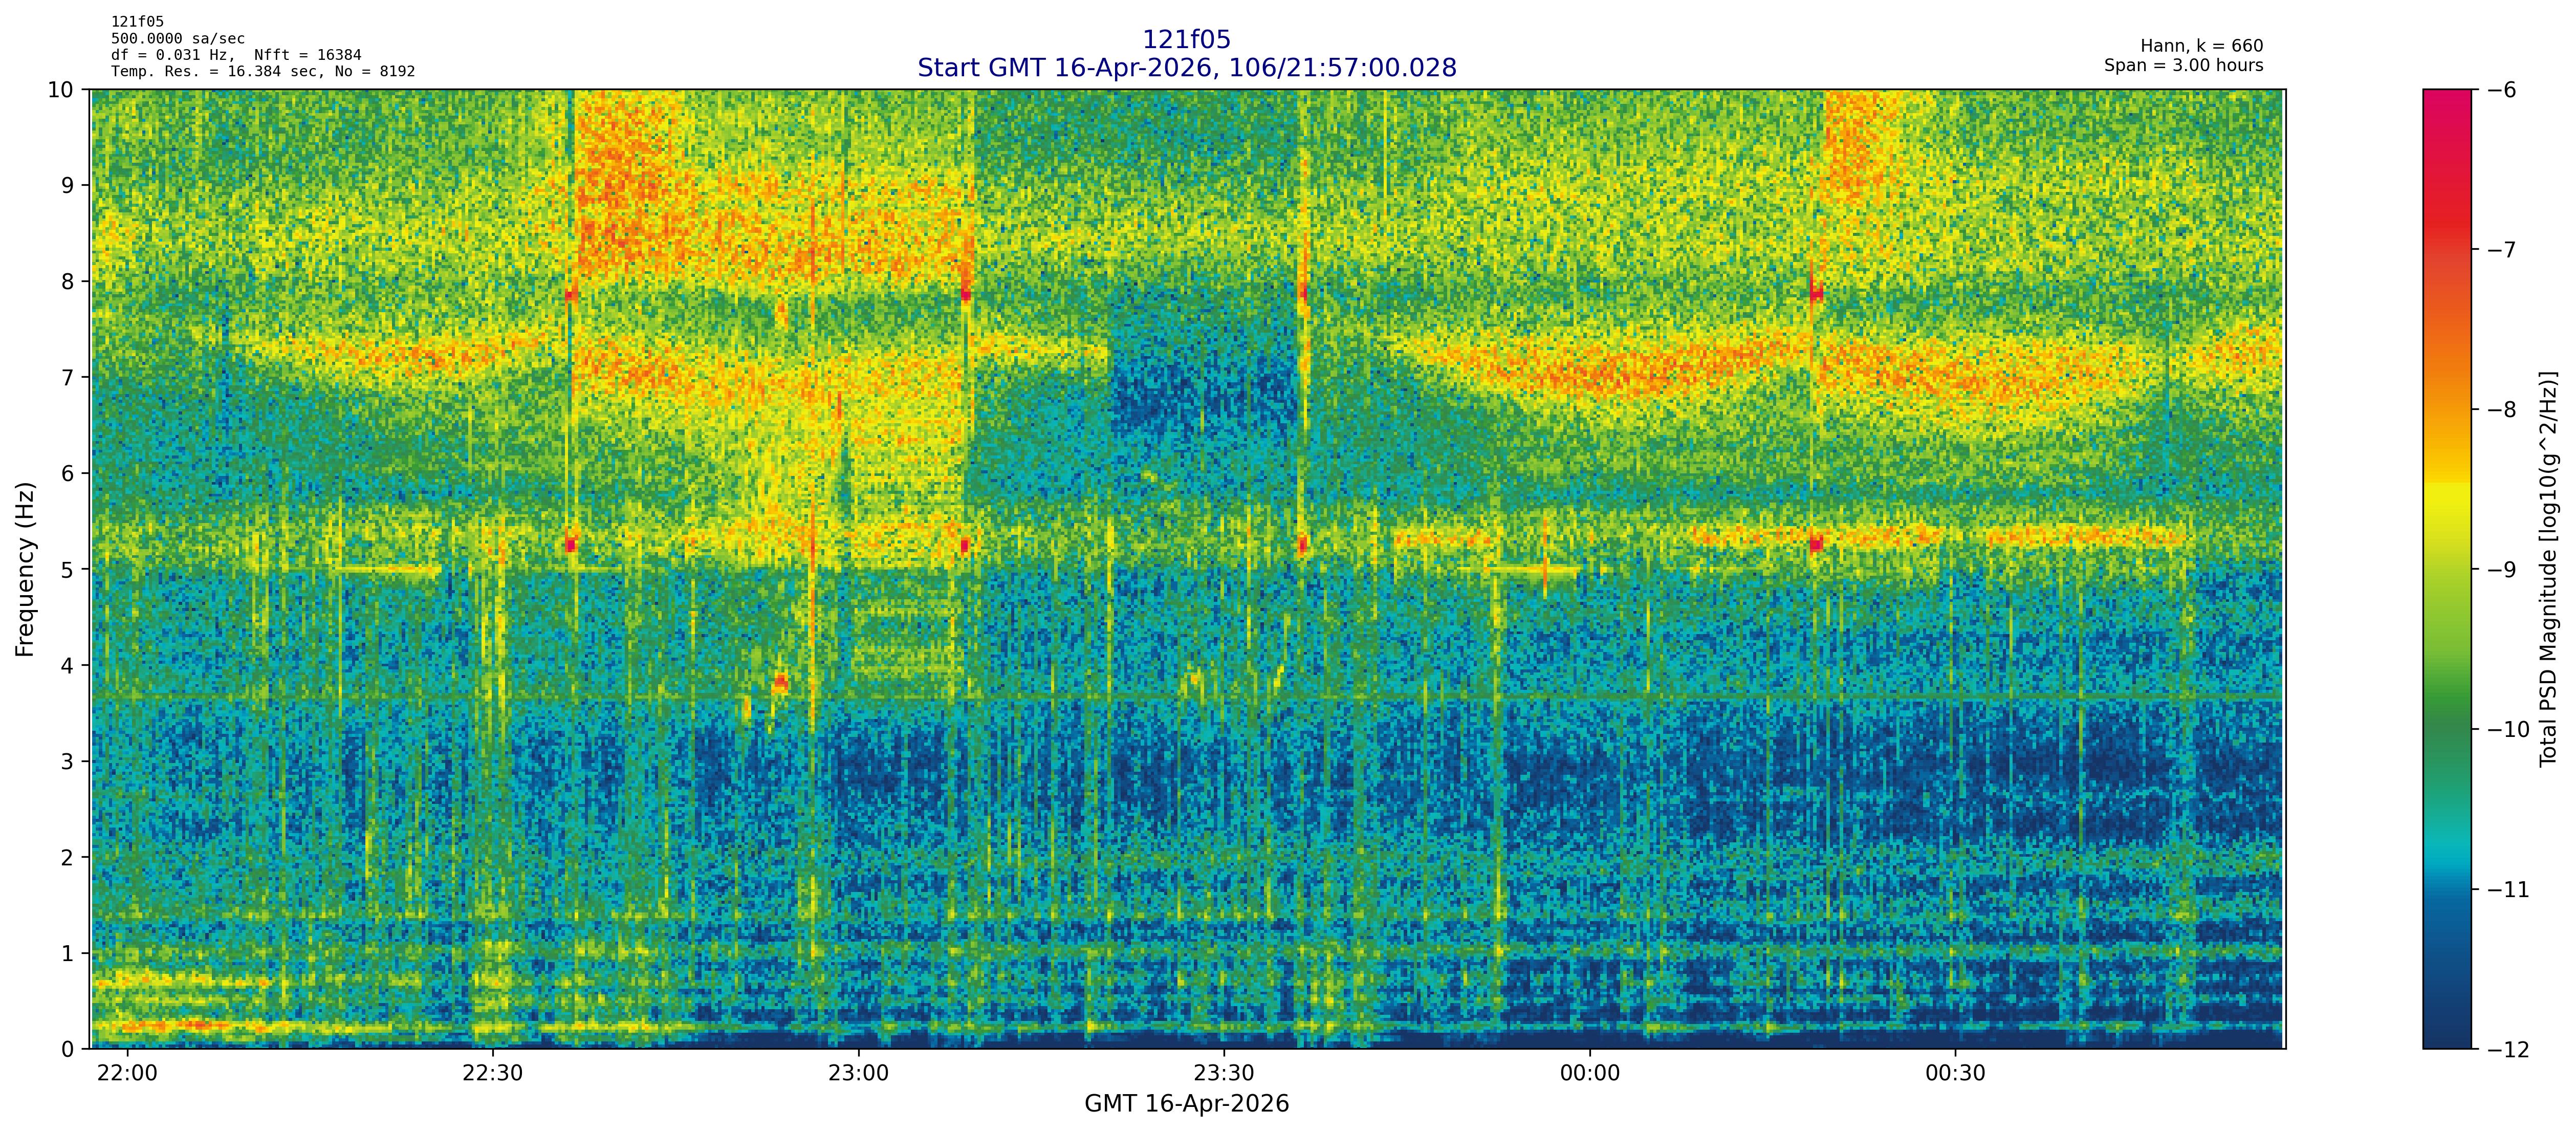Click the -8 colorbar tick label
This screenshot has height=1132, width=2576.
pyautogui.click(x=2501, y=410)
